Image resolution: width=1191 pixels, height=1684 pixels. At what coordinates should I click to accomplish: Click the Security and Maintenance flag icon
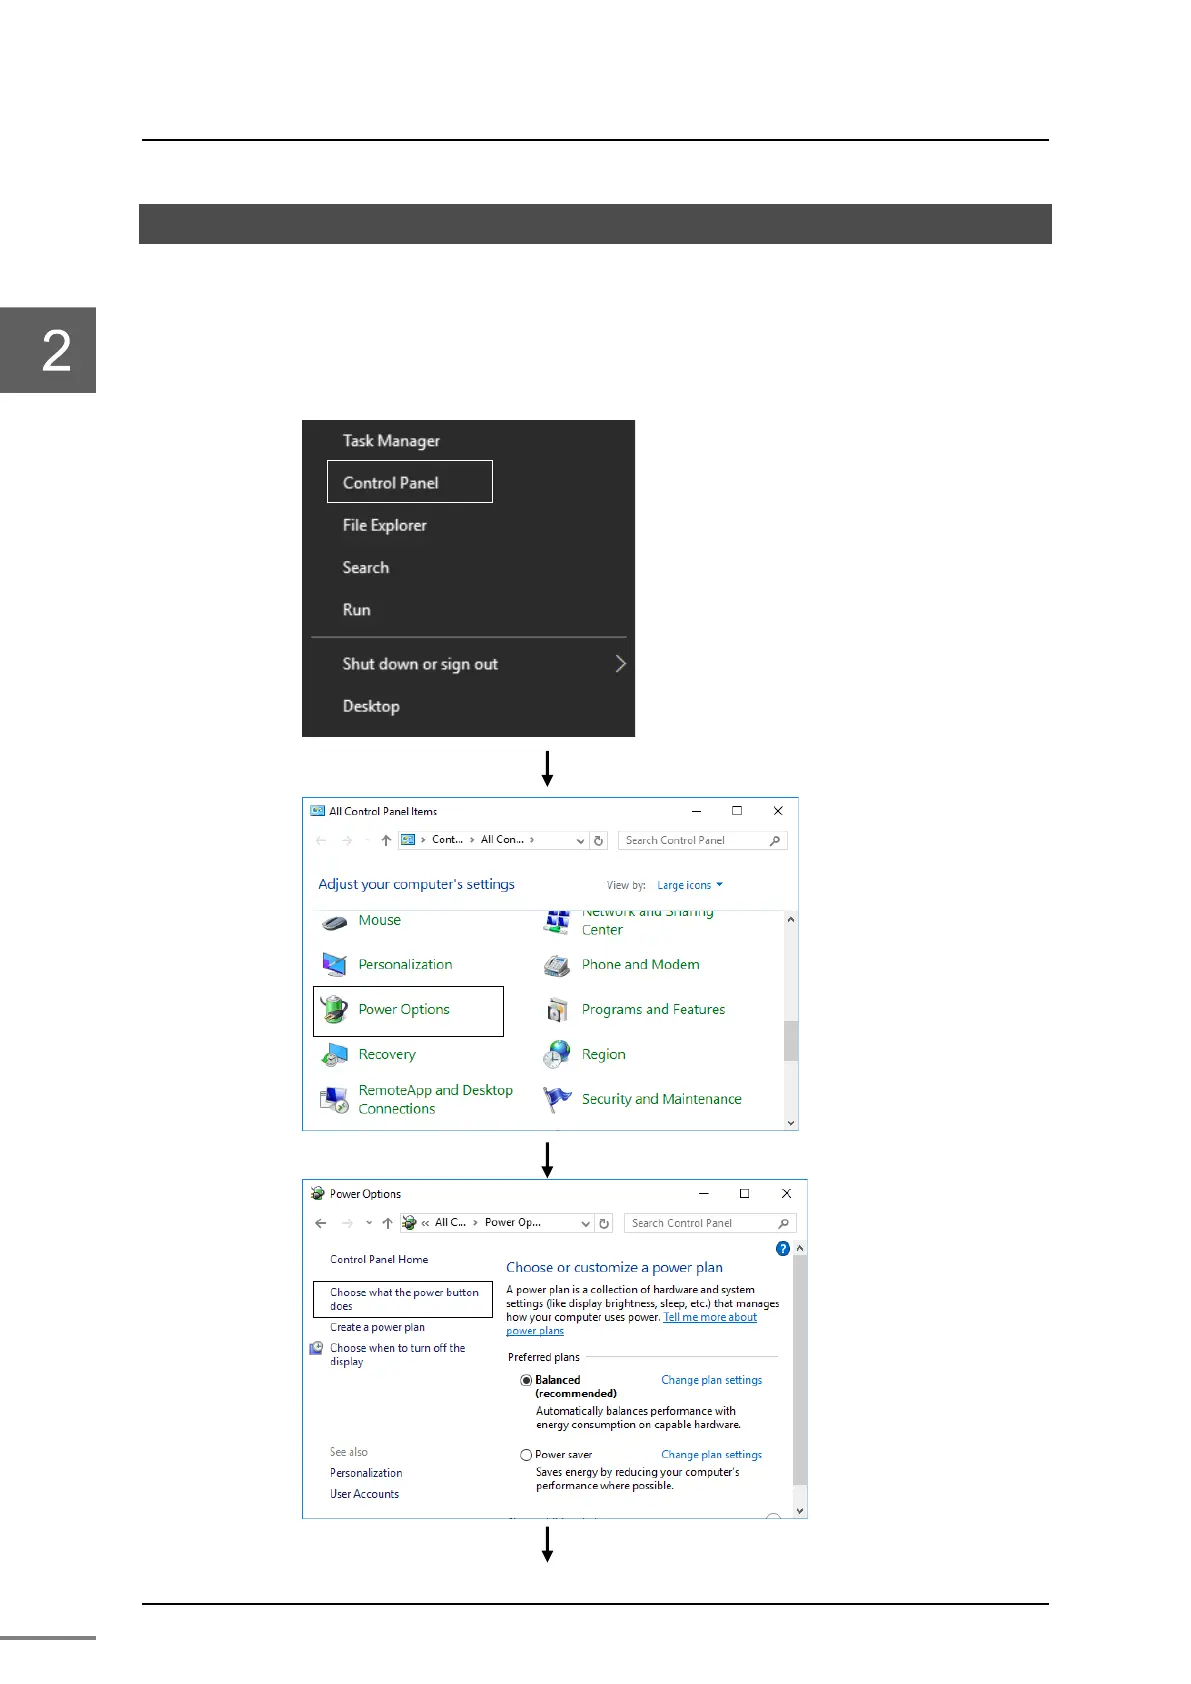557,1099
